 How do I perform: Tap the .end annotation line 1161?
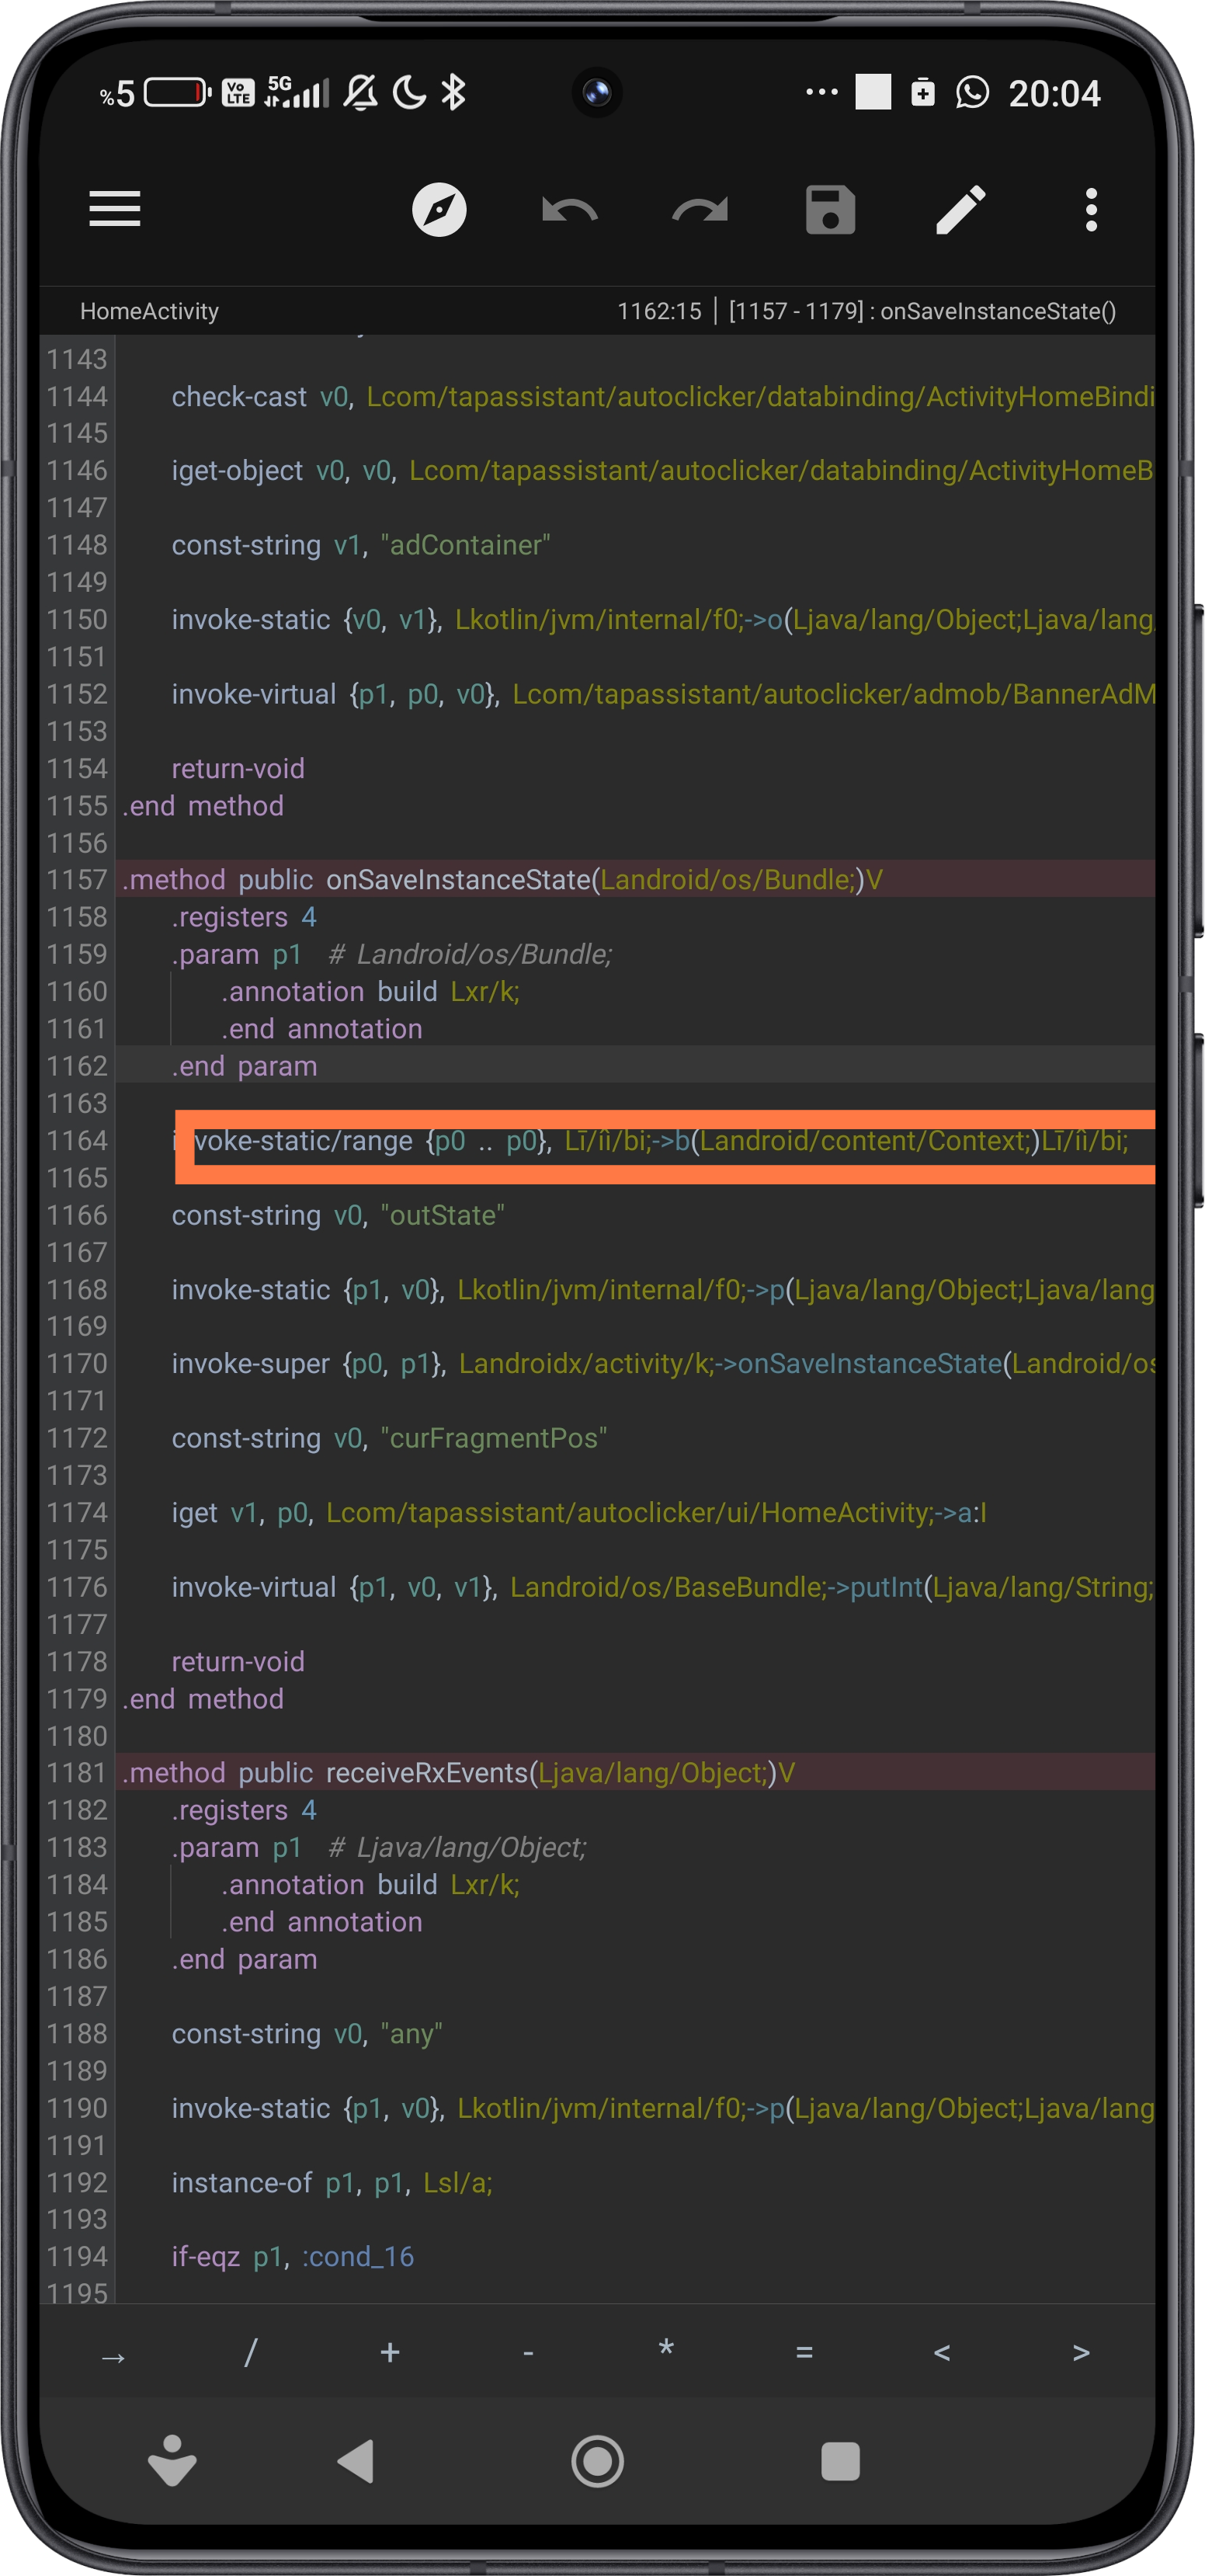tap(322, 1029)
